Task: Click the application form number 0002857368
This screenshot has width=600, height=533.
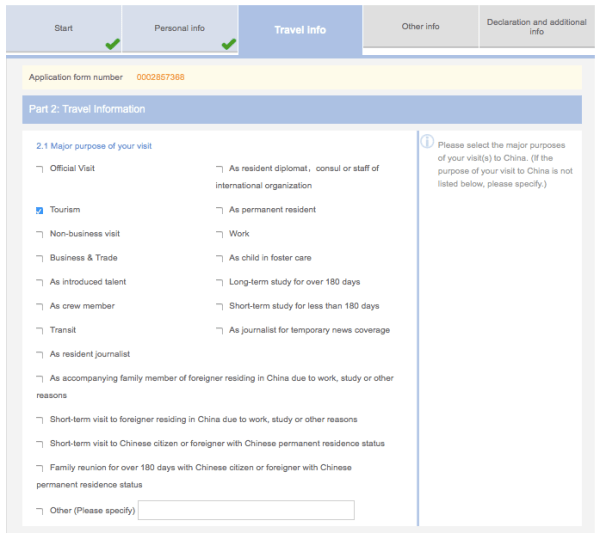Action: tap(160, 77)
